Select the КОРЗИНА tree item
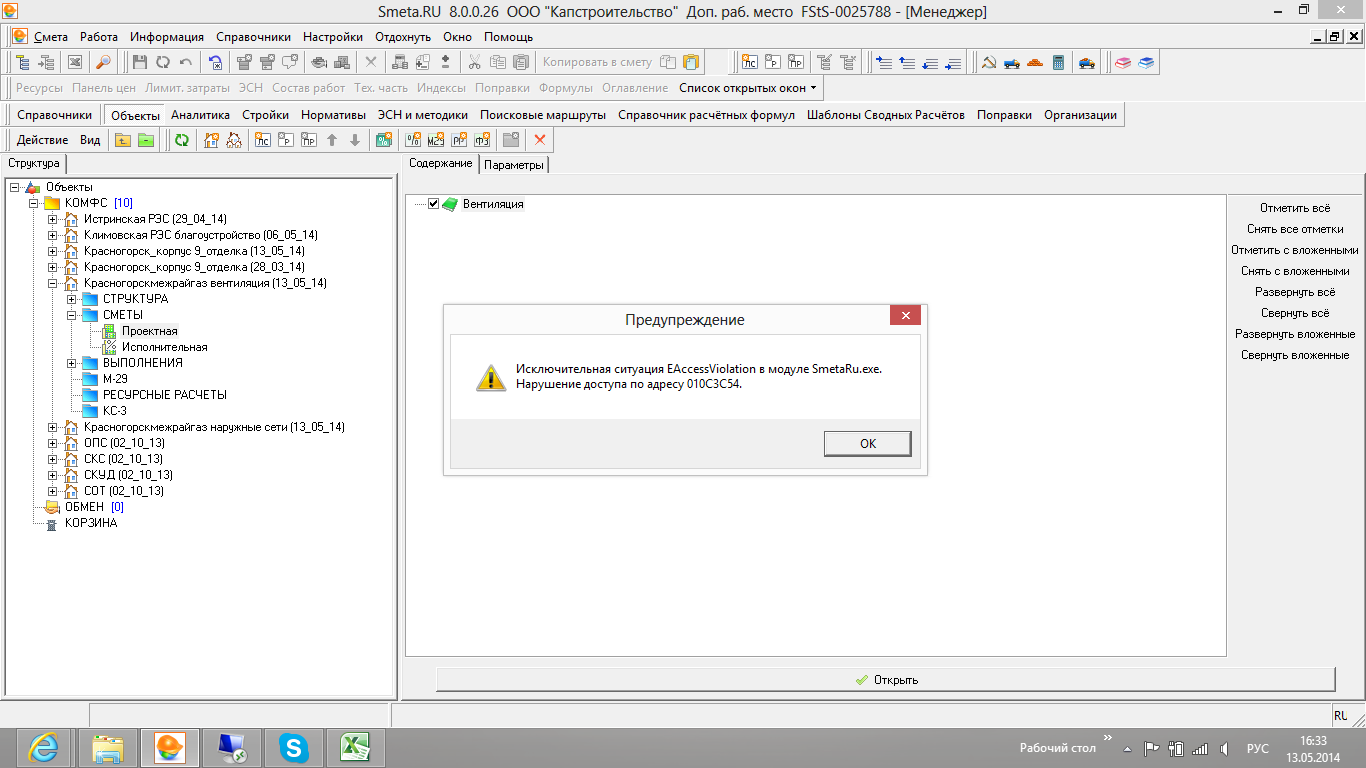 tap(91, 523)
